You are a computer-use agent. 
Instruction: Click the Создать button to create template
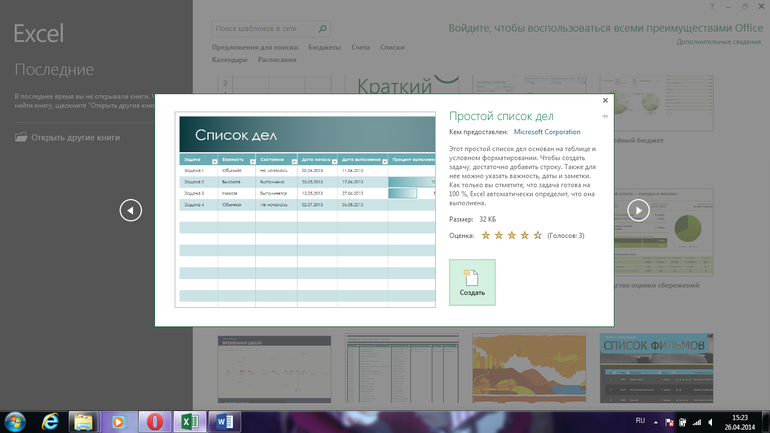[x=472, y=282]
